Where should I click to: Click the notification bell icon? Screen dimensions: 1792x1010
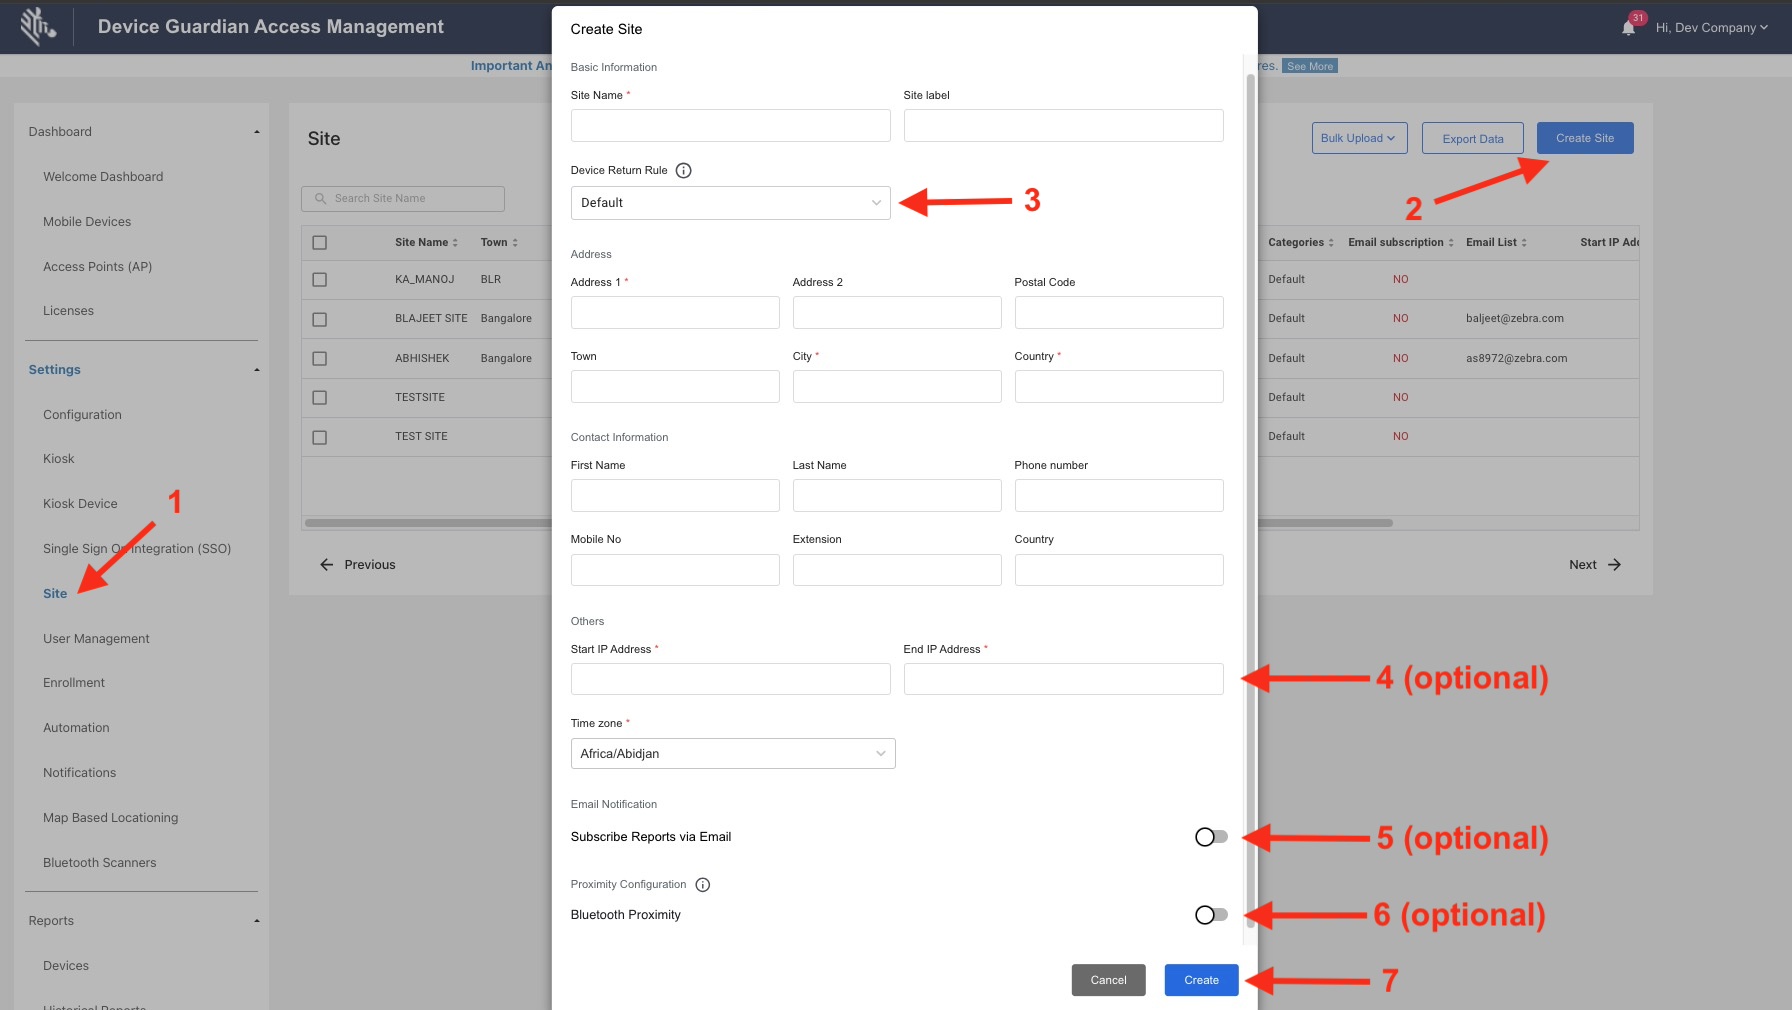[1628, 28]
